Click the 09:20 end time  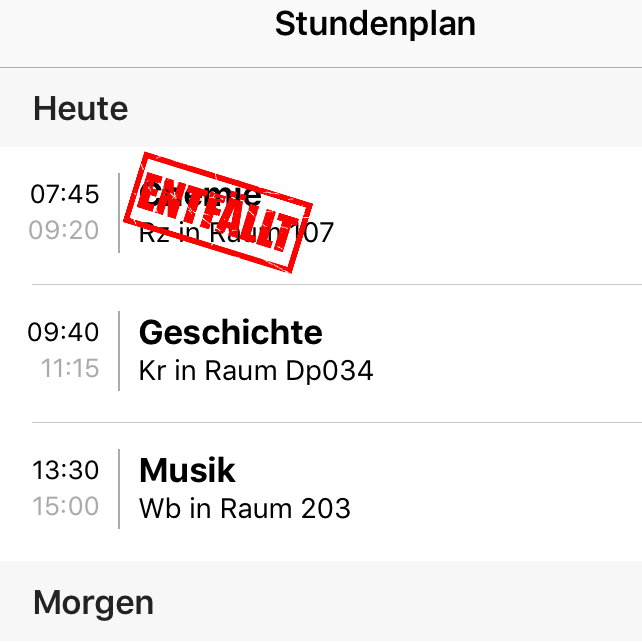pyautogui.click(x=65, y=231)
